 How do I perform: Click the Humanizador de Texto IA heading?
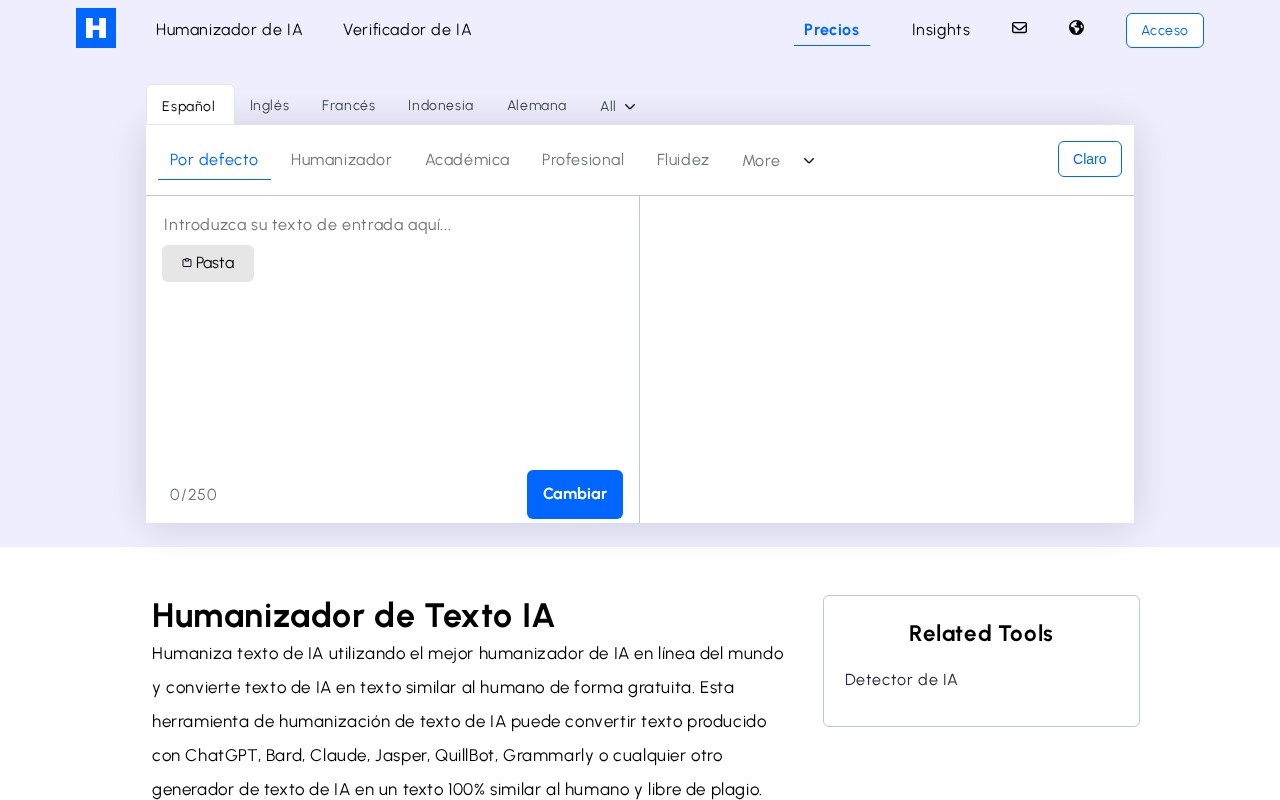pyautogui.click(x=353, y=616)
